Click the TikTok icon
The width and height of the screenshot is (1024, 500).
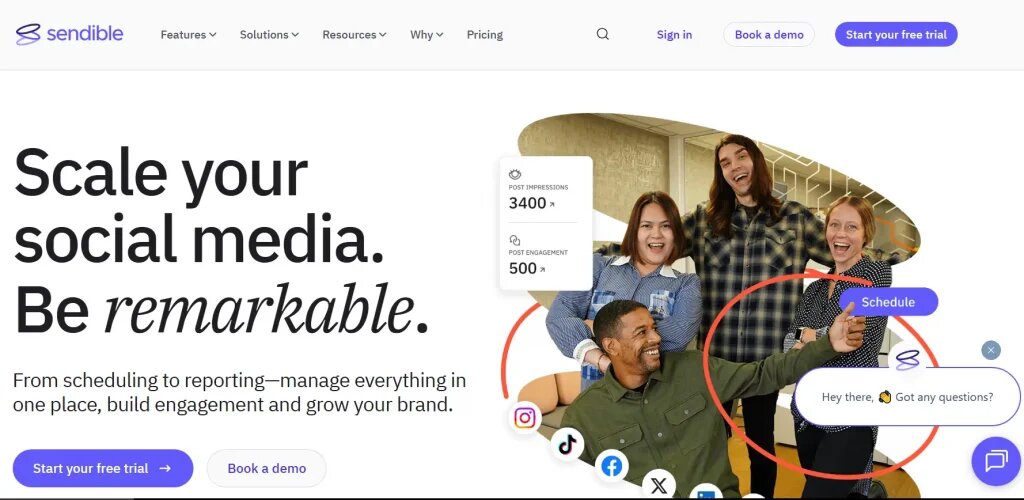567,445
